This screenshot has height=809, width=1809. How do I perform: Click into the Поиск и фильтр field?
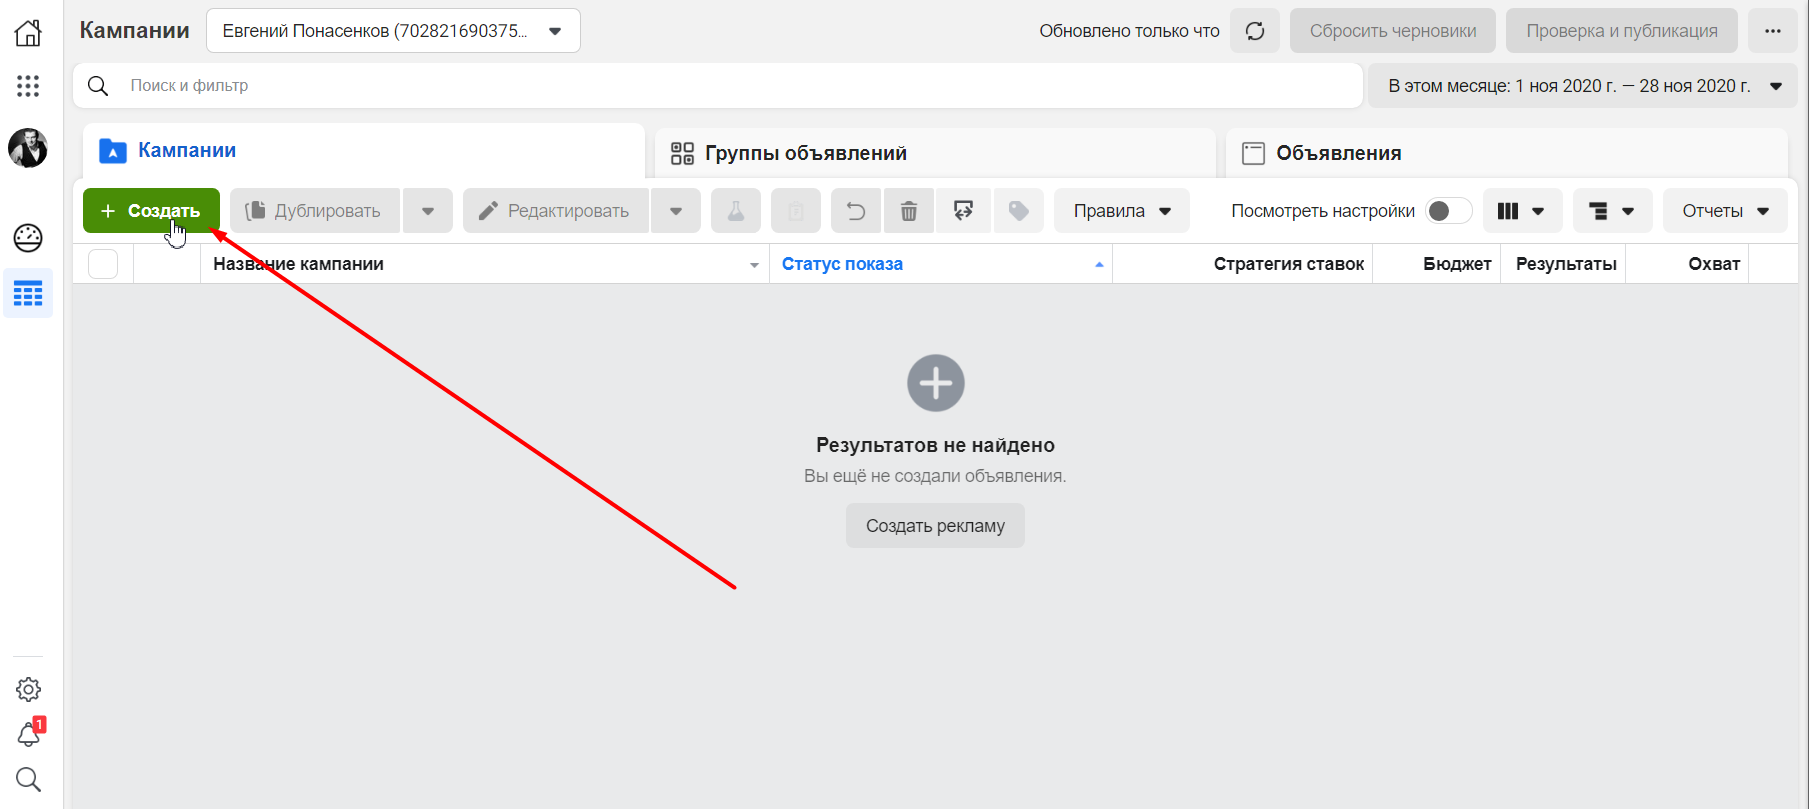[x=718, y=86]
